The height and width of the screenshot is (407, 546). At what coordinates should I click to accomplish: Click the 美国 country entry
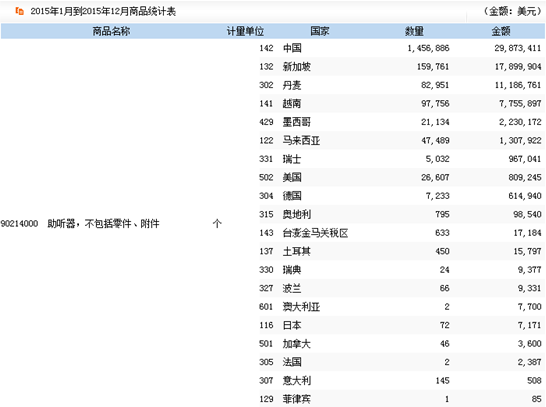tap(292, 177)
